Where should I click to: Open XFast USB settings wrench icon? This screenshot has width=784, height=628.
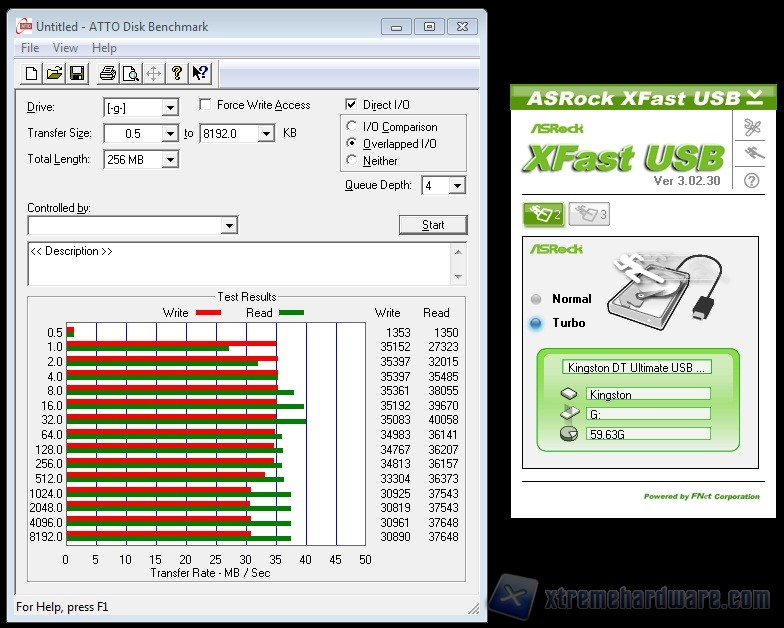[x=752, y=127]
